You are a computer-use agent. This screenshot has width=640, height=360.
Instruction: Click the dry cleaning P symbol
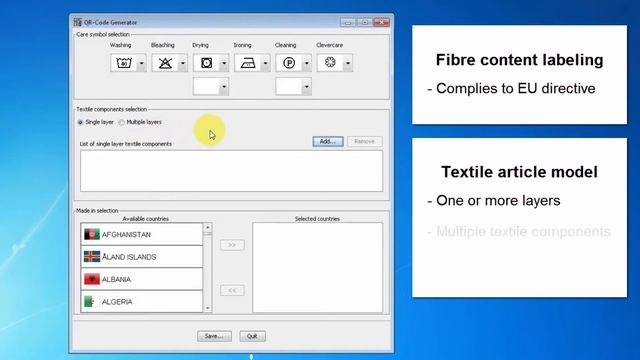tap(289, 63)
